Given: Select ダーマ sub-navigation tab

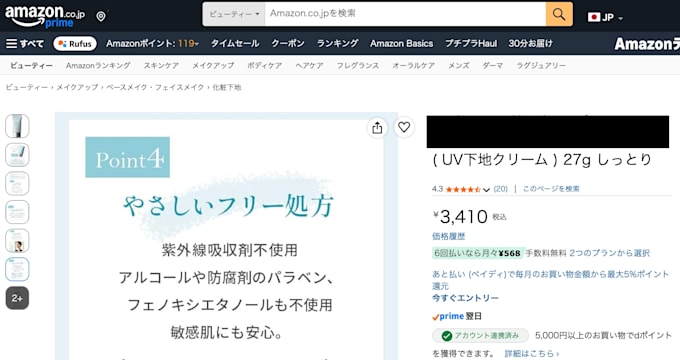Looking at the screenshot, I should click(x=493, y=65).
